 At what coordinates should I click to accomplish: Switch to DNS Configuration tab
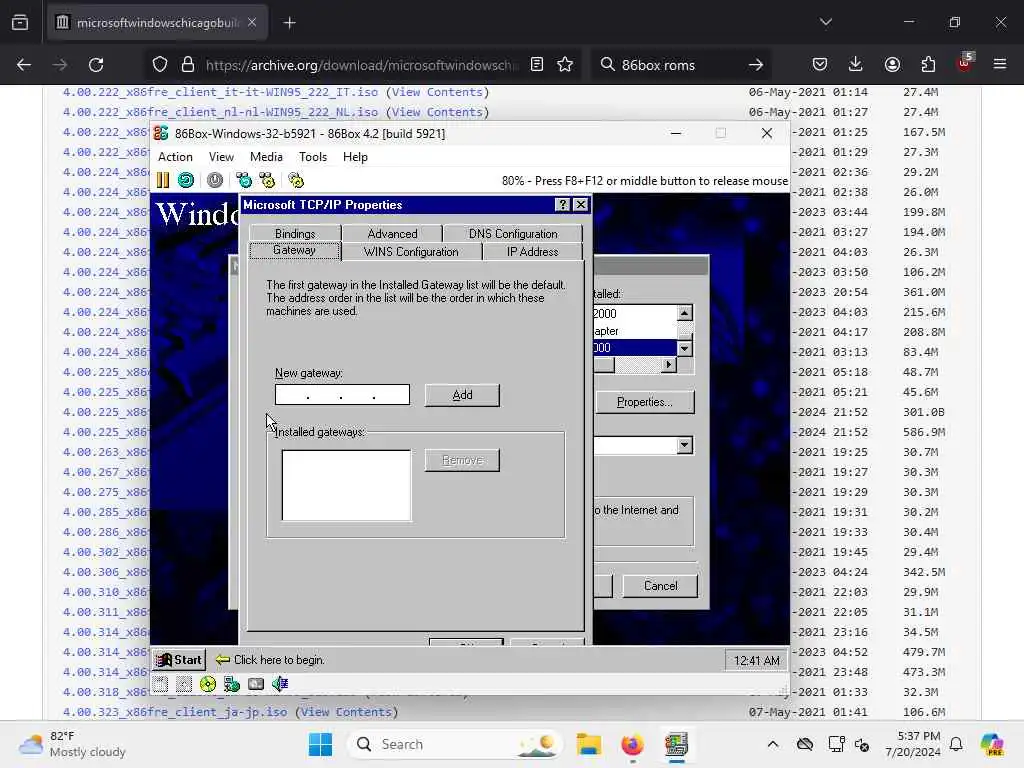513,233
